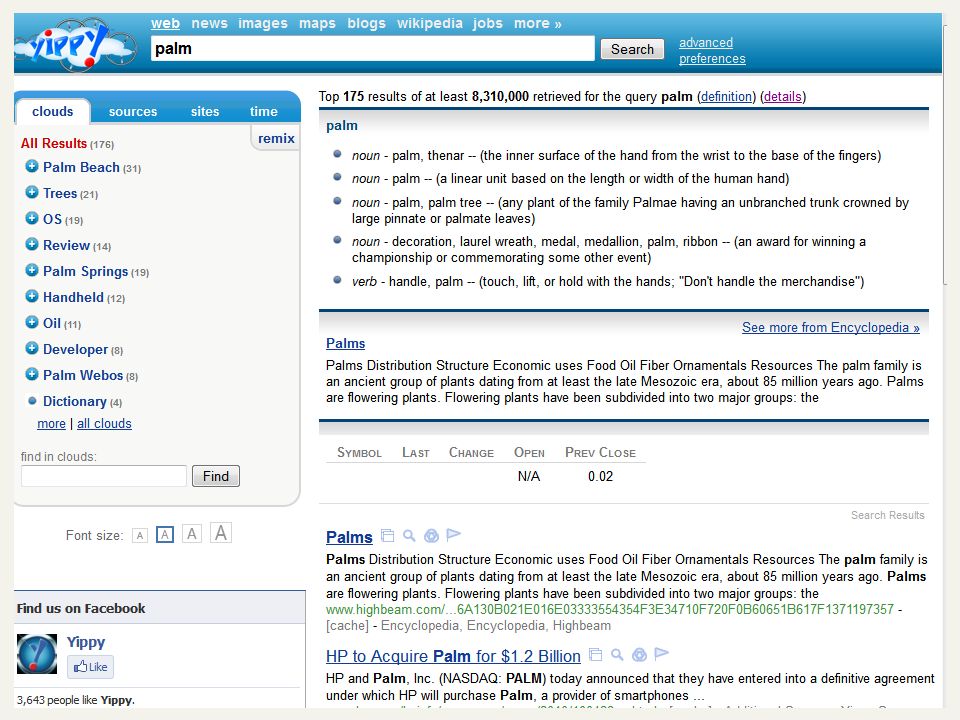Expand the OS cloud plus icon
This screenshot has width=960, height=720.
point(32,218)
